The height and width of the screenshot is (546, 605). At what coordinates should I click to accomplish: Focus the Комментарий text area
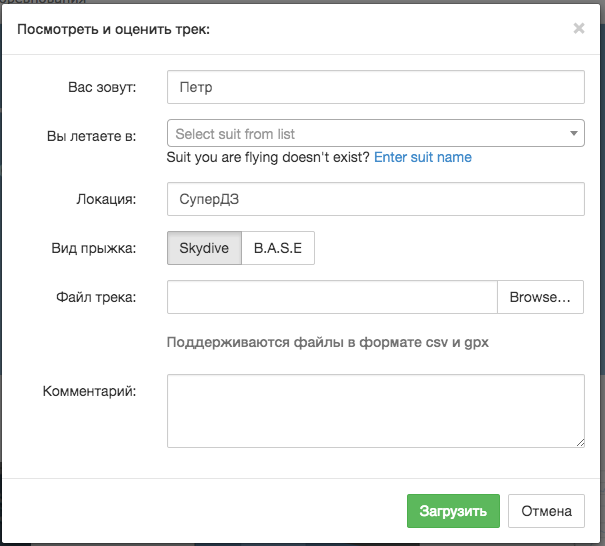click(x=375, y=411)
